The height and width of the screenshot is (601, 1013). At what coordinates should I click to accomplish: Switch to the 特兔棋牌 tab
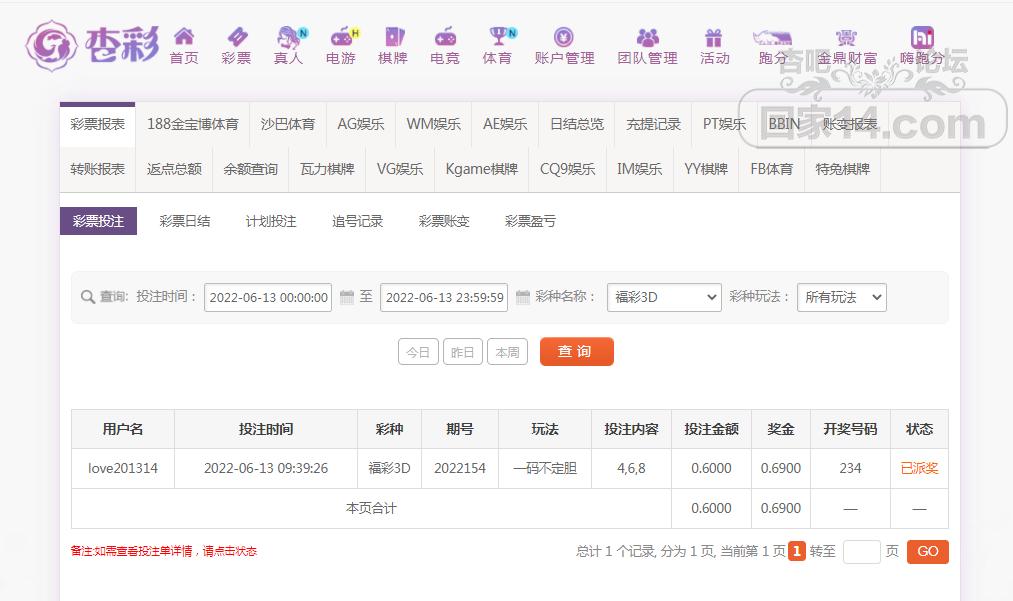843,169
